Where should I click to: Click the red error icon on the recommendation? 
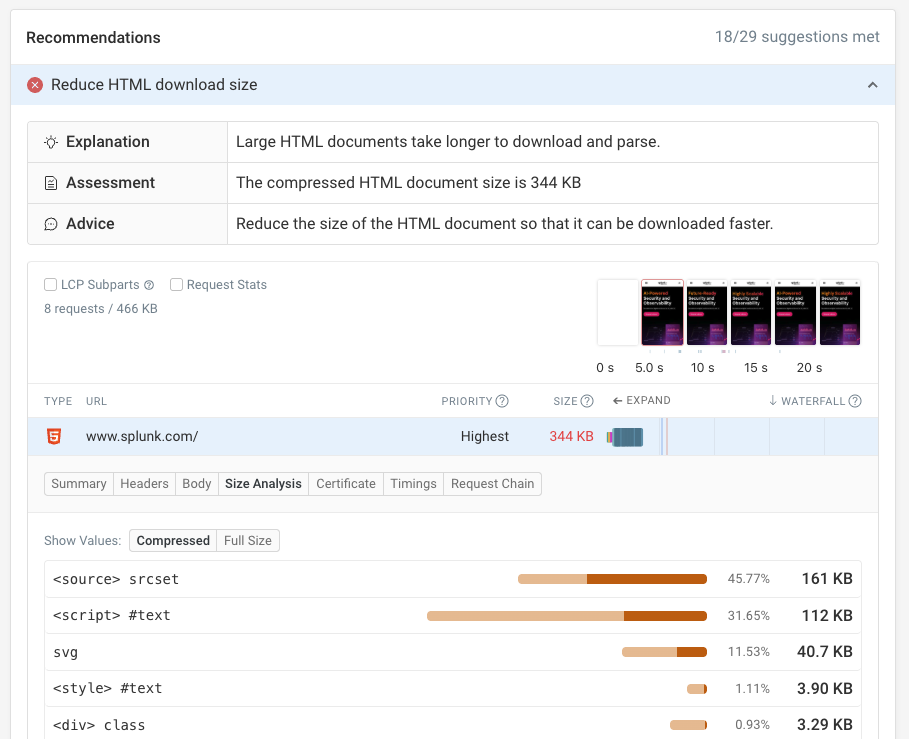pos(35,84)
